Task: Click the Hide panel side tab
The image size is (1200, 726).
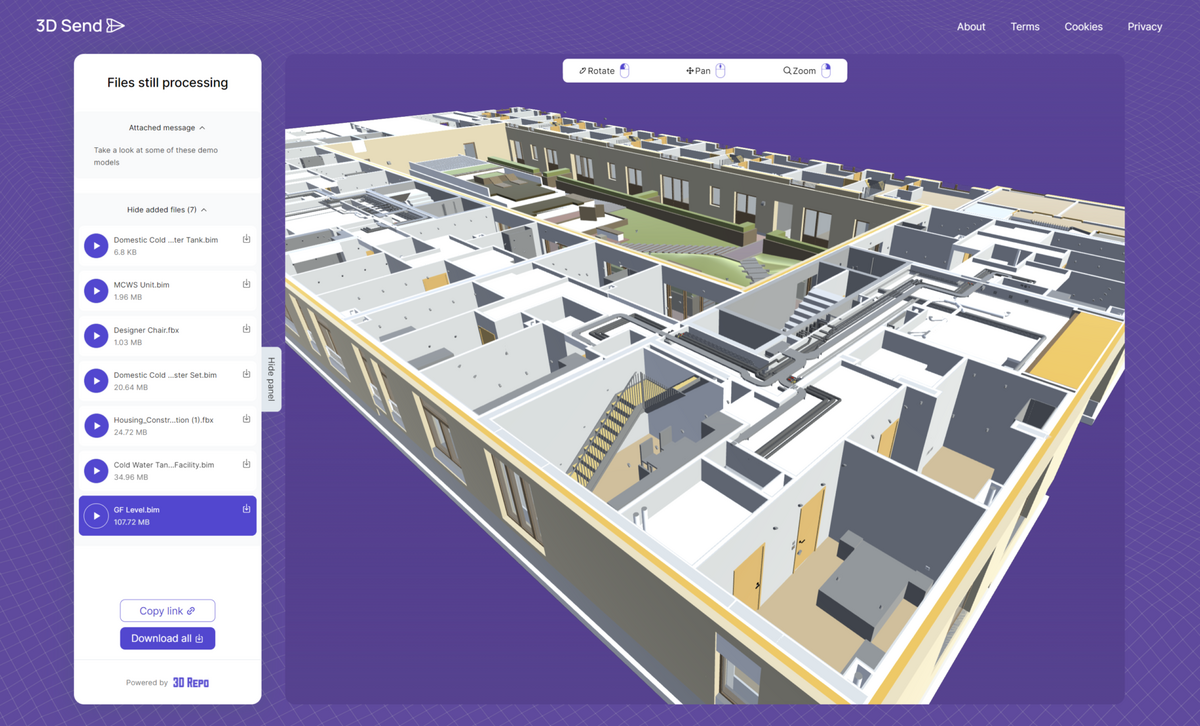Action: click(271, 379)
